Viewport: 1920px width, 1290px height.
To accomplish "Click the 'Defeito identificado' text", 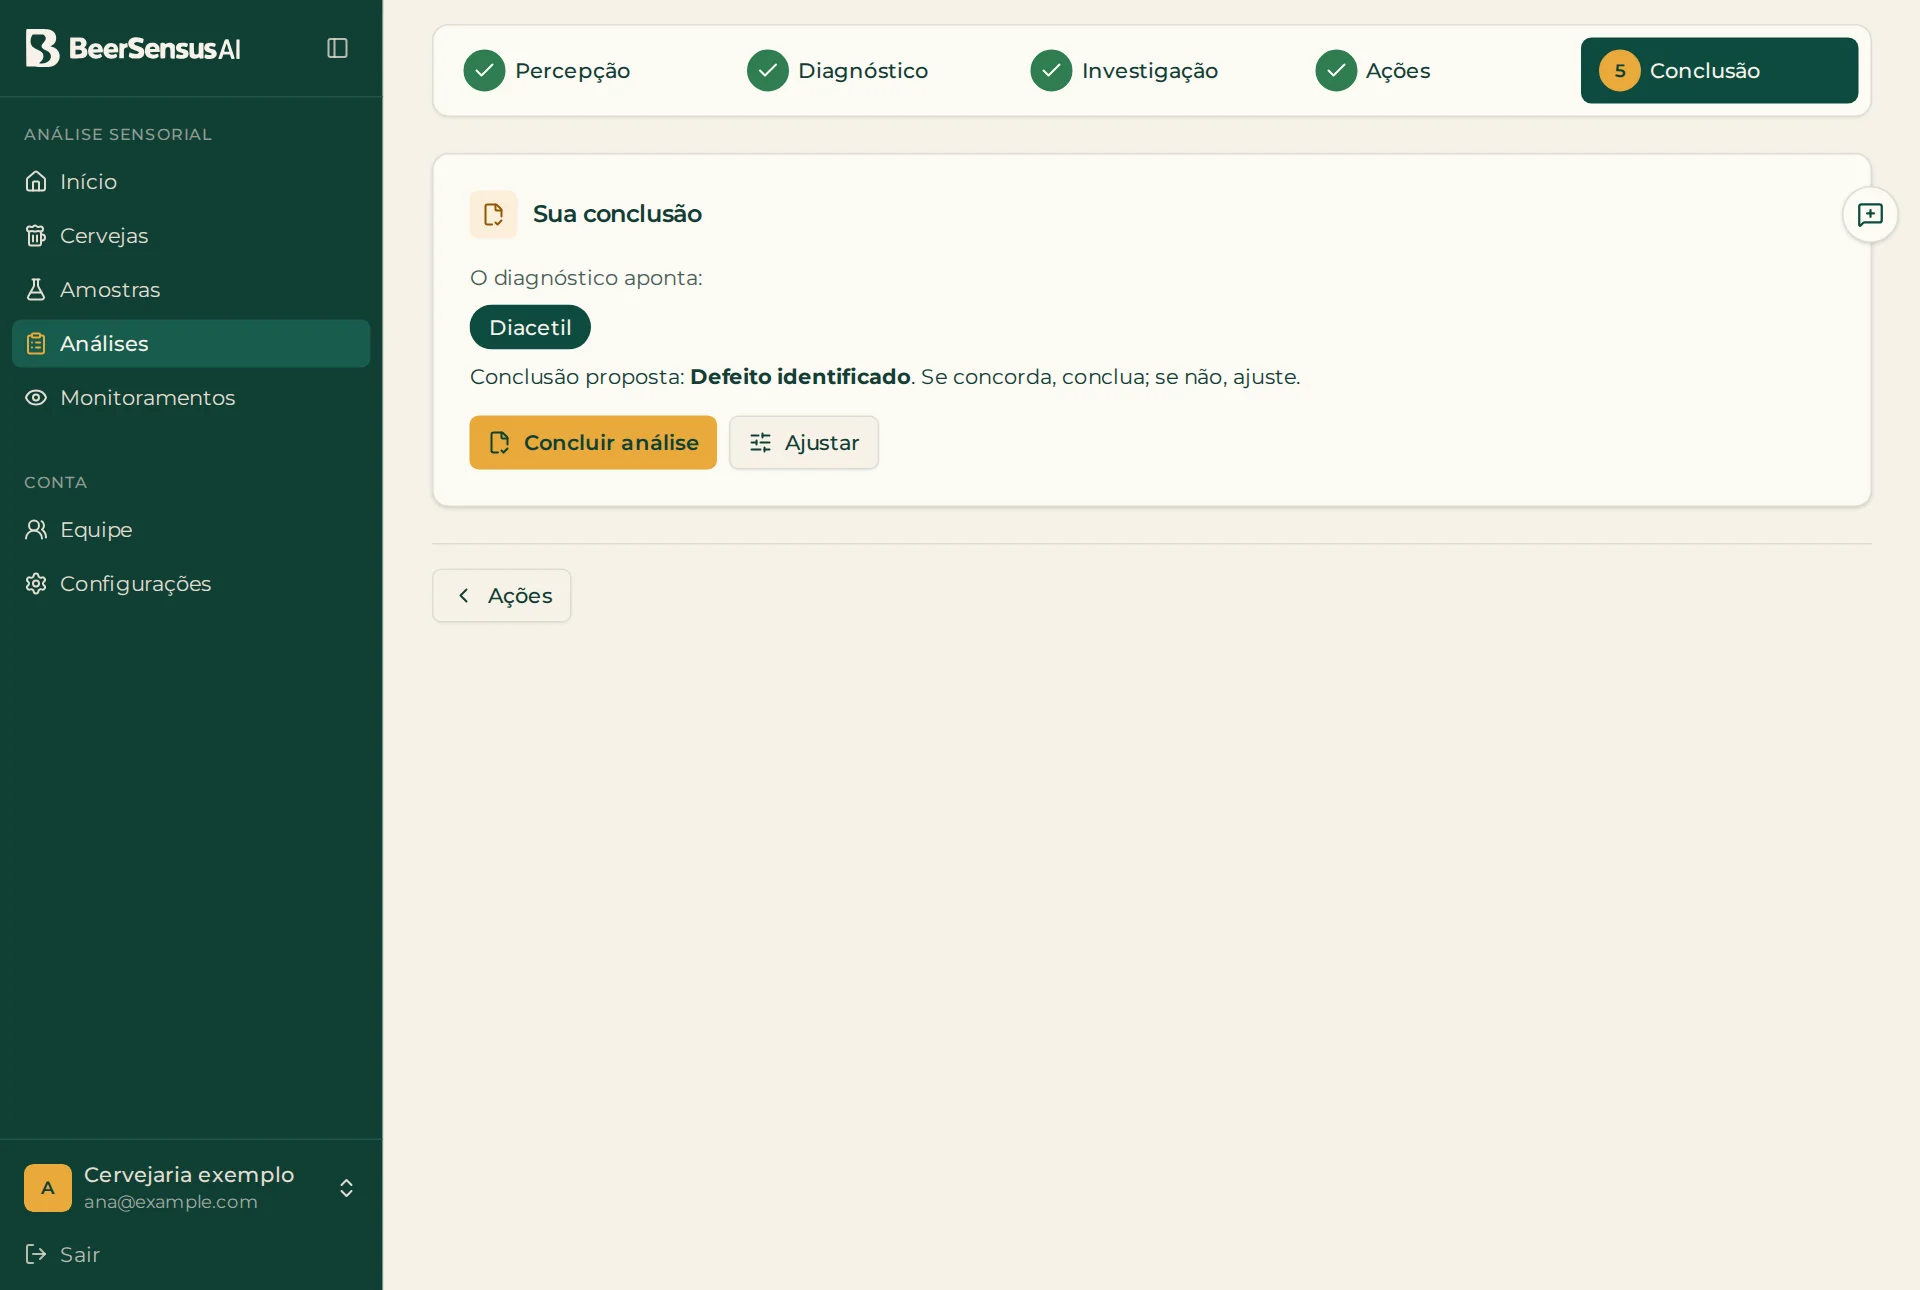I will (x=800, y=377).
